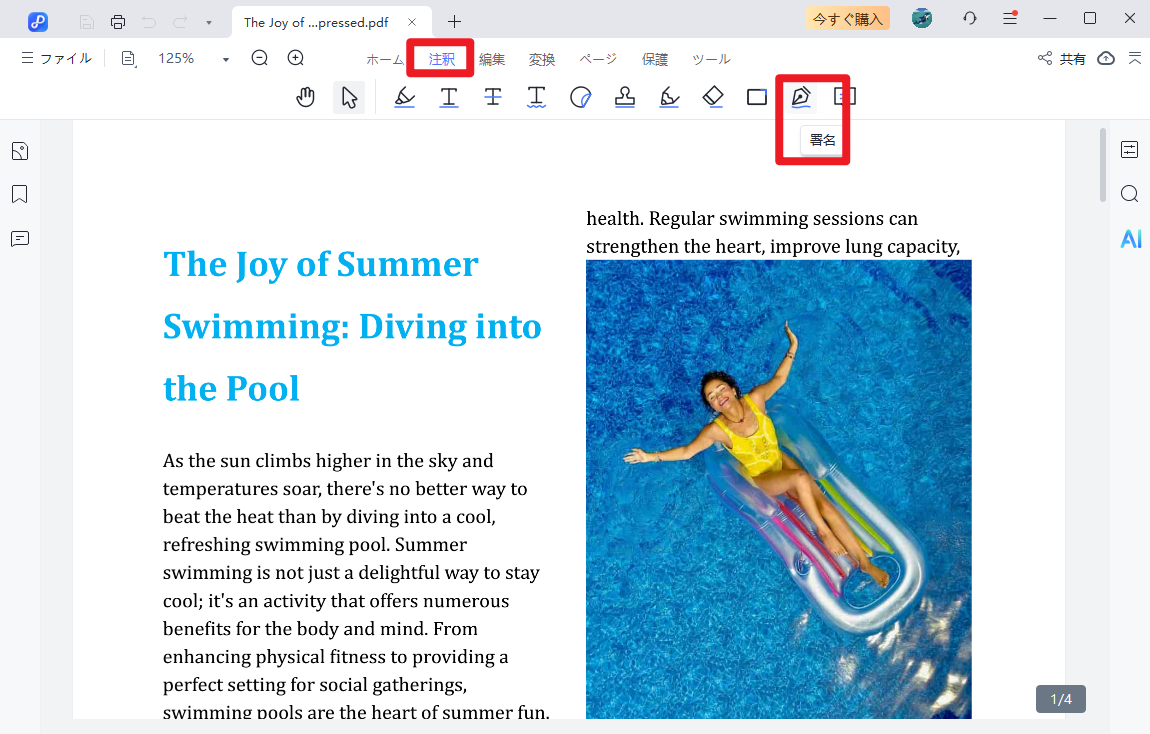Click the vertical scrollbar thumb
The height and width of the screenshot is (734, 1150).
click(1103, 165)
